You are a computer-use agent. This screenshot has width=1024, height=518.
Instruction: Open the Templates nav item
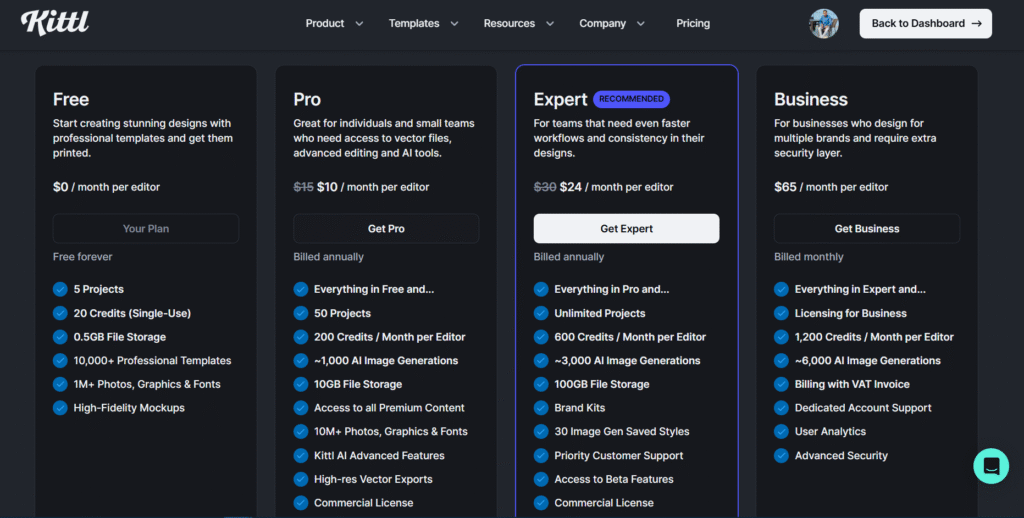point(414,24)
